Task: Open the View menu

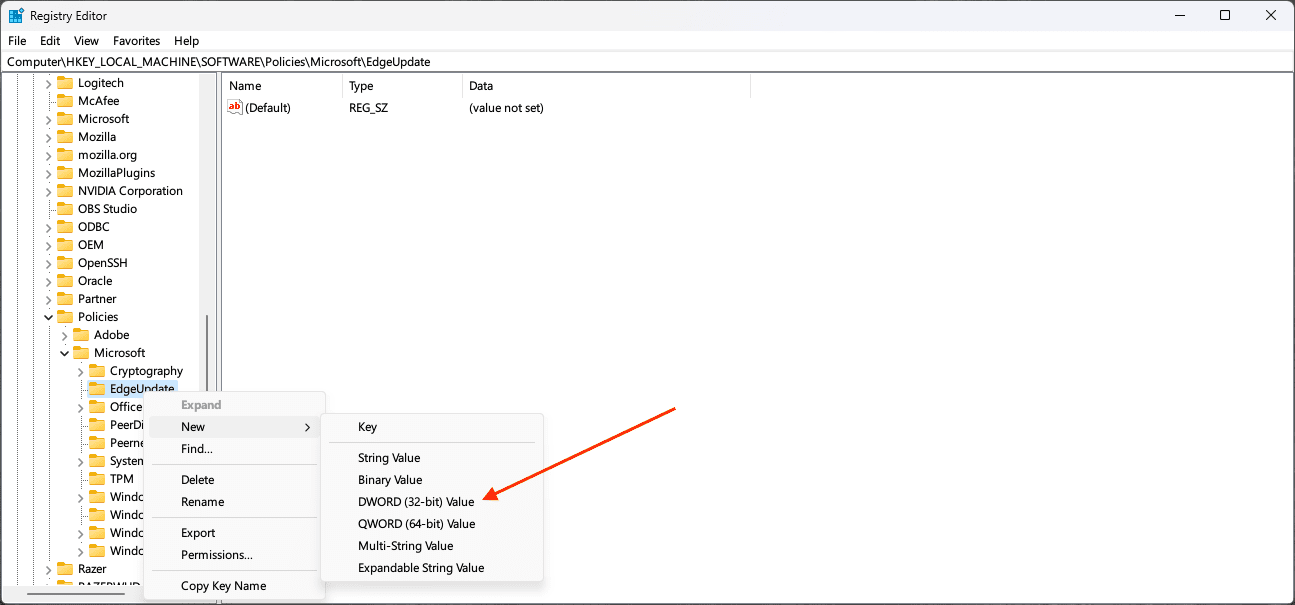Action: pos(86,41)
